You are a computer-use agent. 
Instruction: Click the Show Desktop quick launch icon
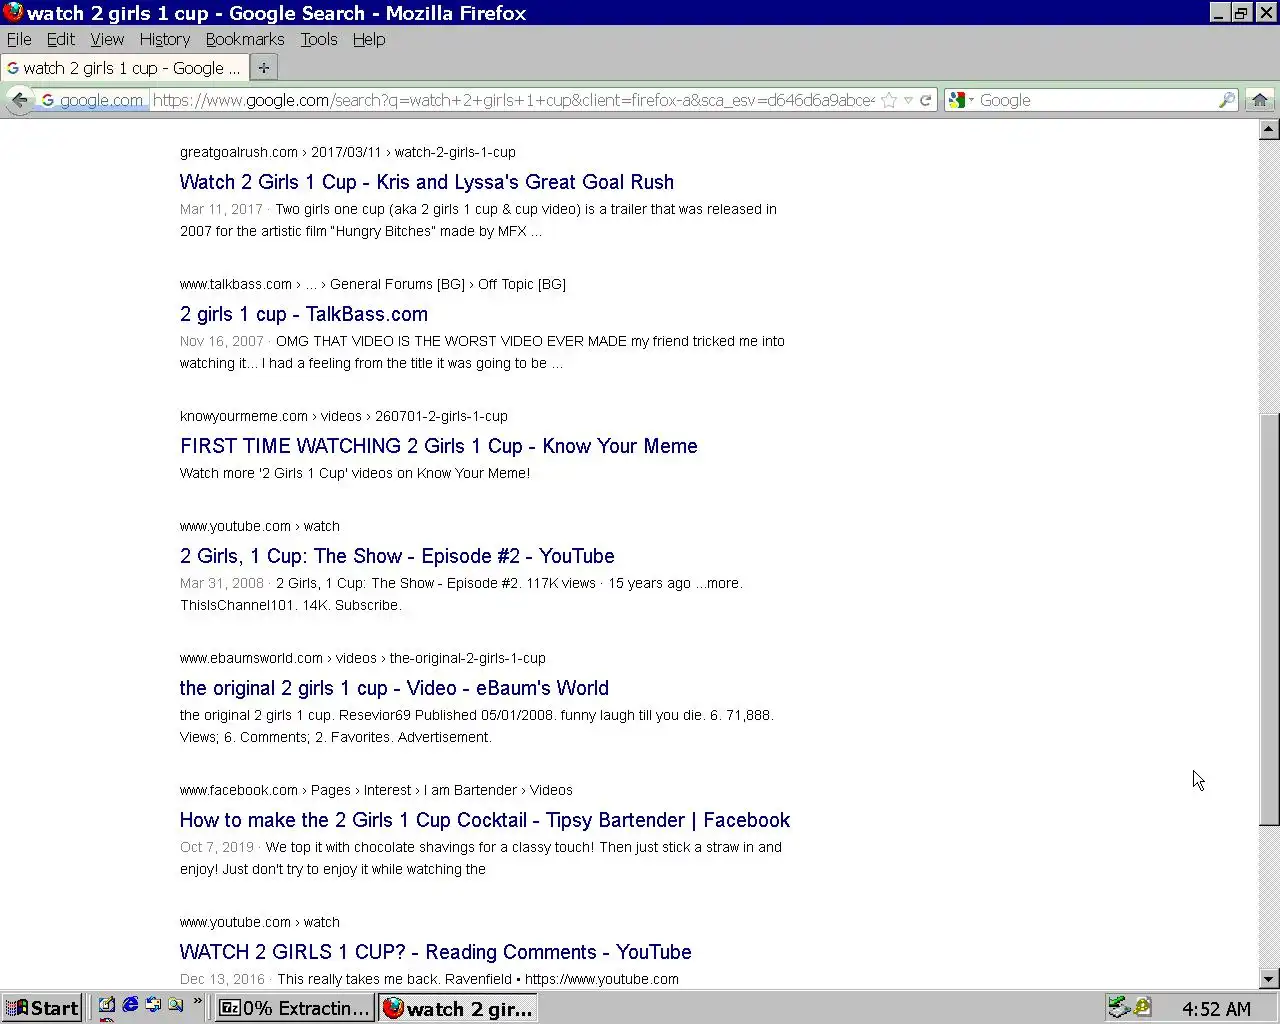coord(107,1005)
